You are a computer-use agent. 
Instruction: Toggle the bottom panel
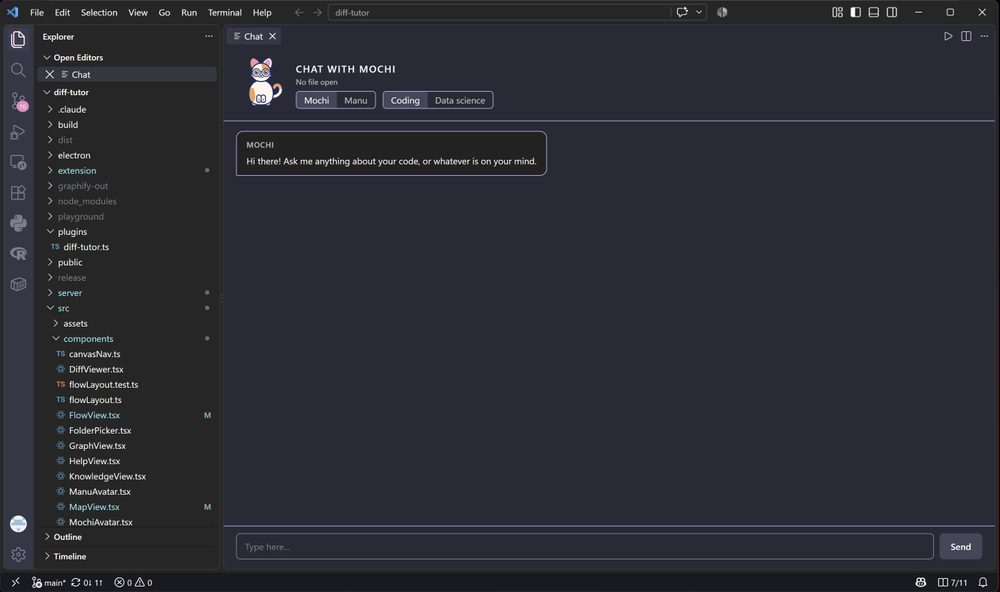click(x=874, y=12)
